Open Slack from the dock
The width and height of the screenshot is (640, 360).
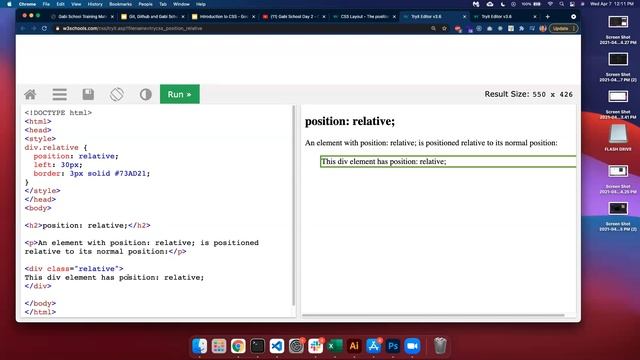point(316,346)
